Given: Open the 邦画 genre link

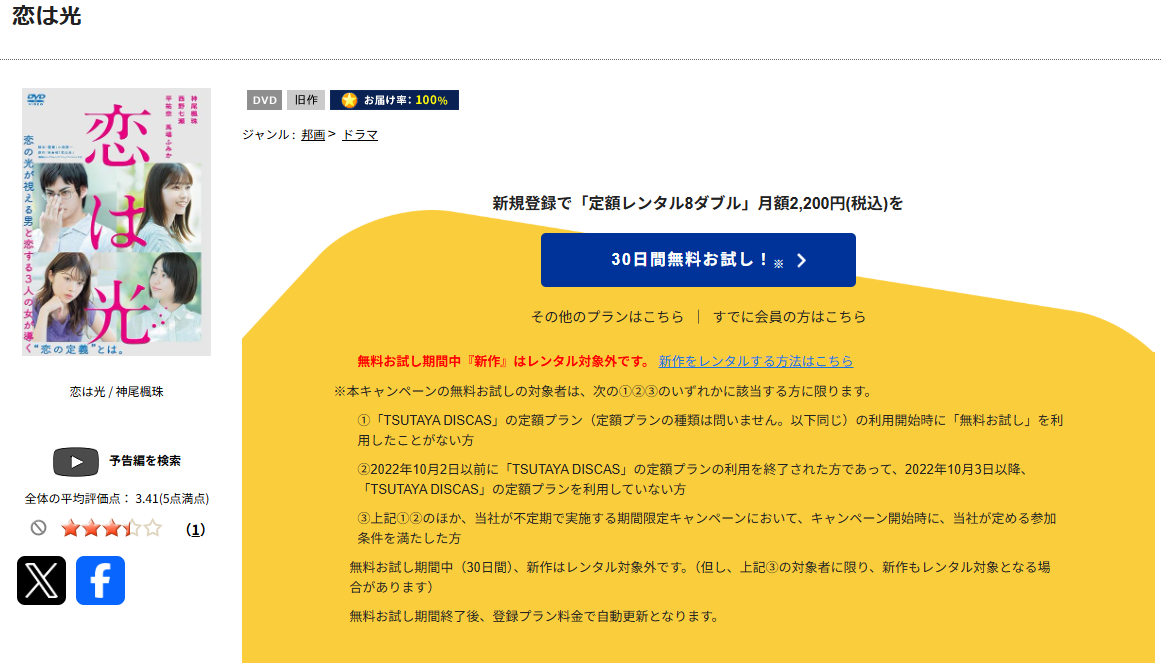Looking at the screenshot, I should click(x=313, y=135).
